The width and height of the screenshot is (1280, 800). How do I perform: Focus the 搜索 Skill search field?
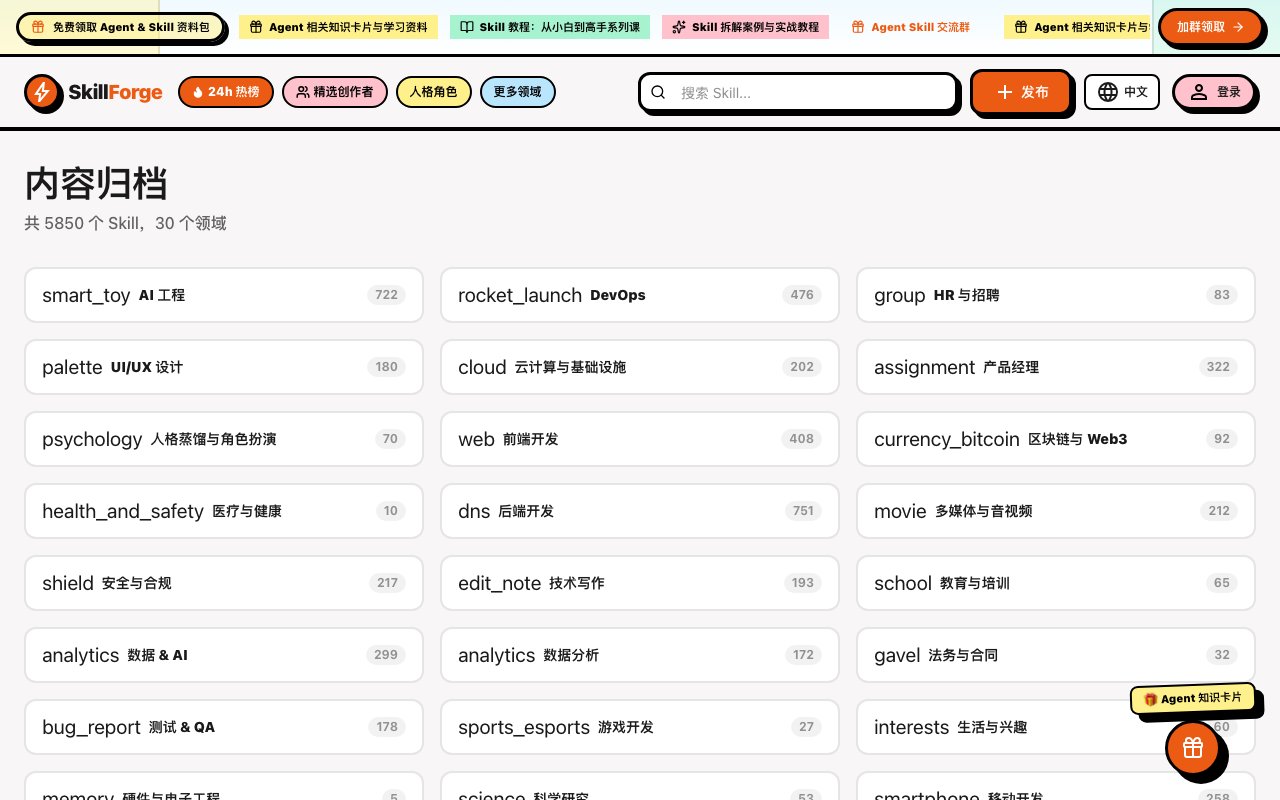tap(798, 92)
